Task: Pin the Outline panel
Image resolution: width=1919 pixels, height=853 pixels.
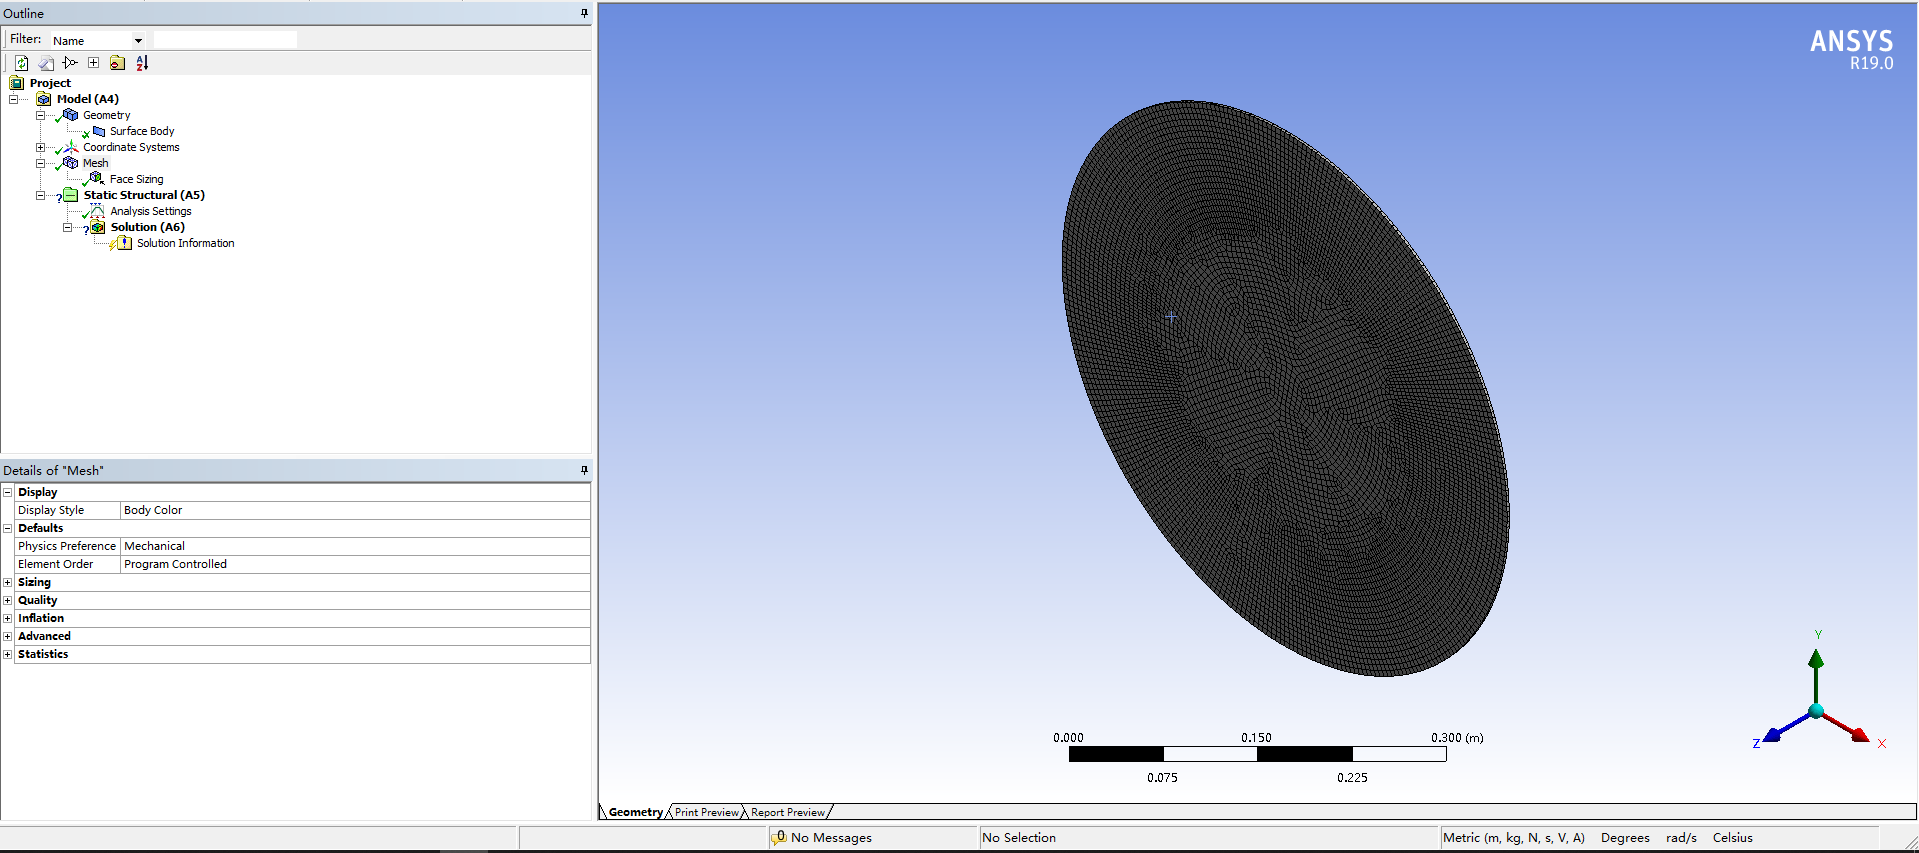Action: pos(584,13)
